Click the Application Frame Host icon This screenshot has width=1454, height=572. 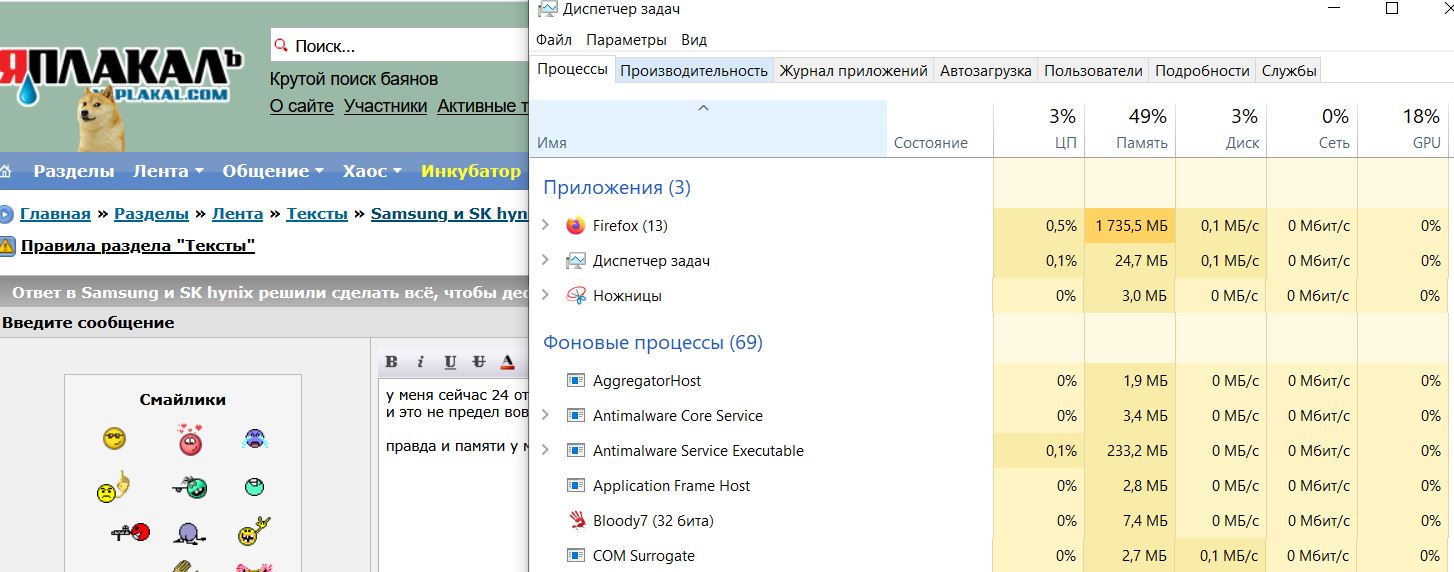tap(575, 486)
